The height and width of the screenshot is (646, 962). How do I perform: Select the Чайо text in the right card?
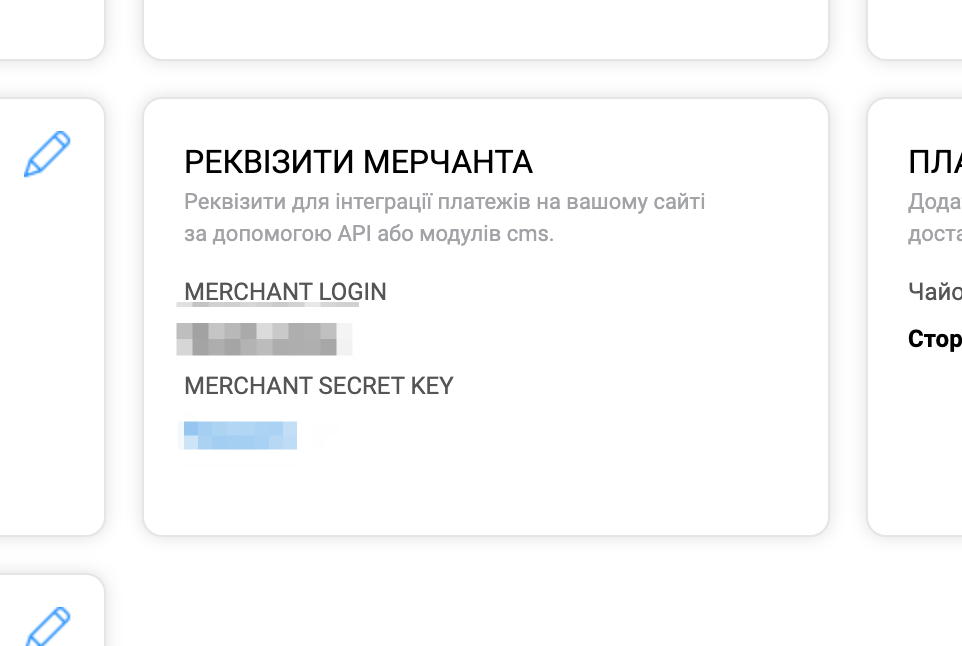coord(935,292)
